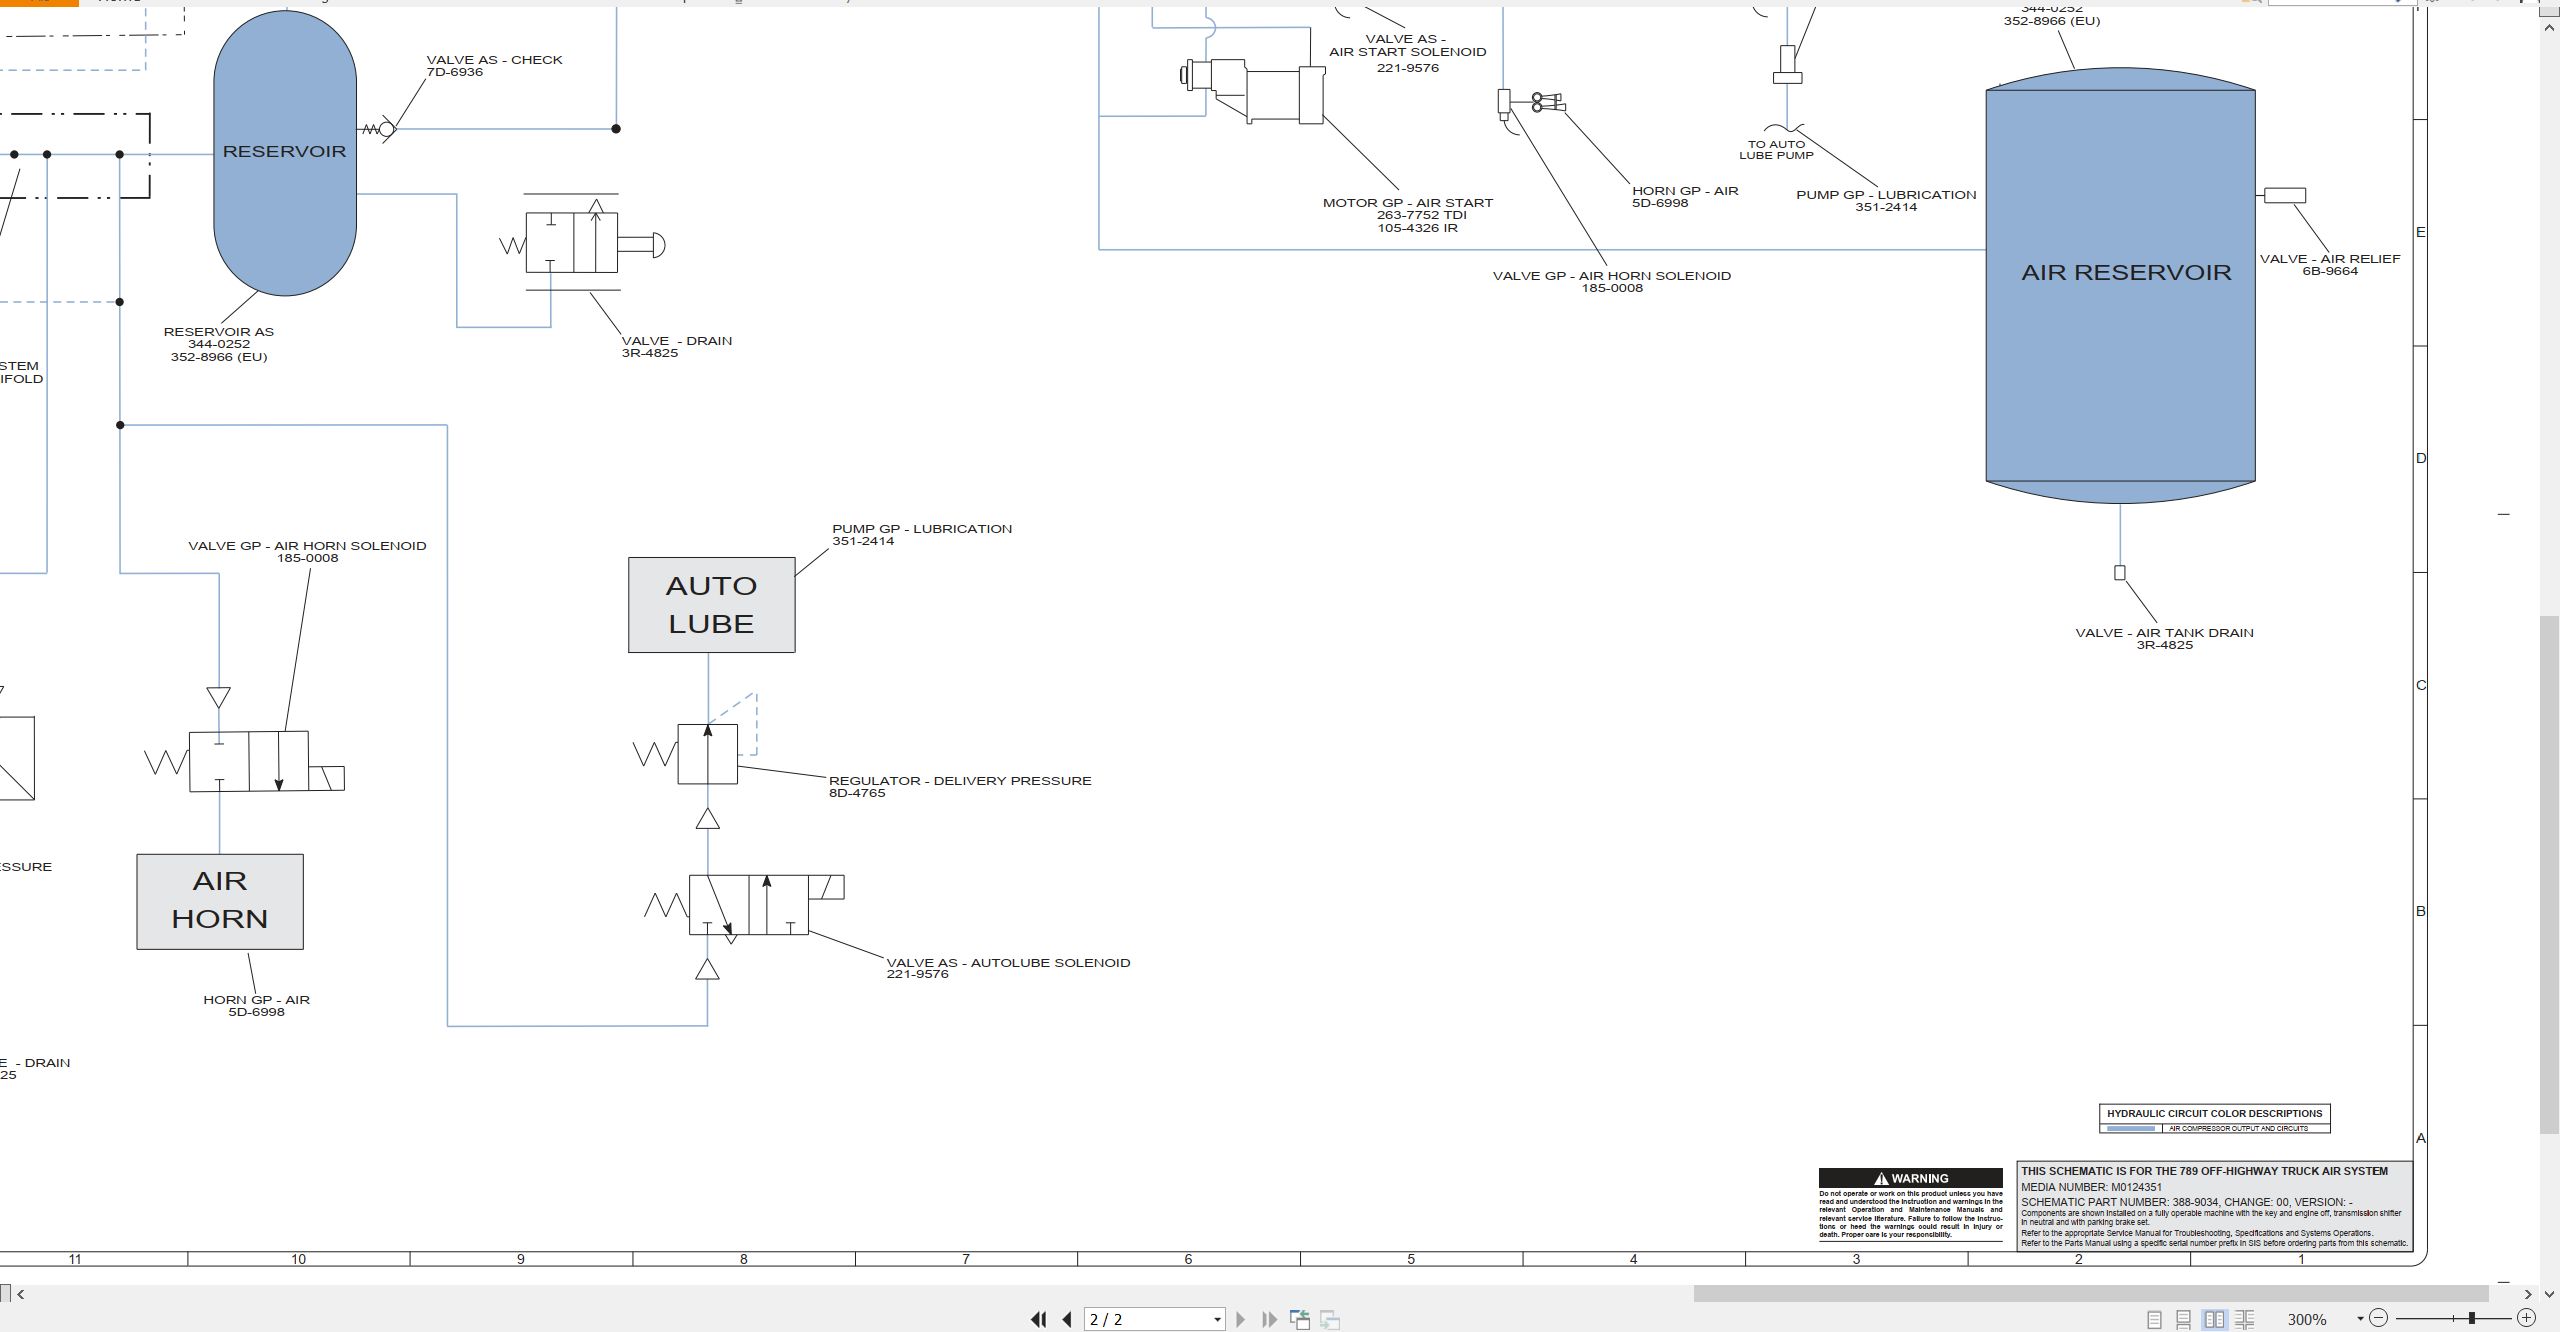Click the zoom out minus icon
Viewport: 2560px width, 1332px height.
click(x=2379, y=1318)
